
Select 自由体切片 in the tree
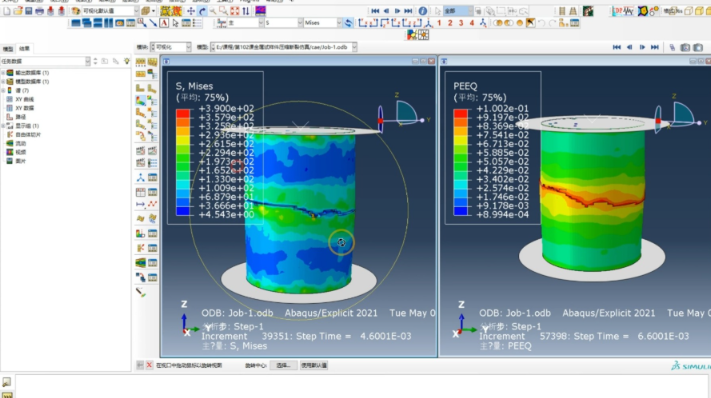click(28, 135)
